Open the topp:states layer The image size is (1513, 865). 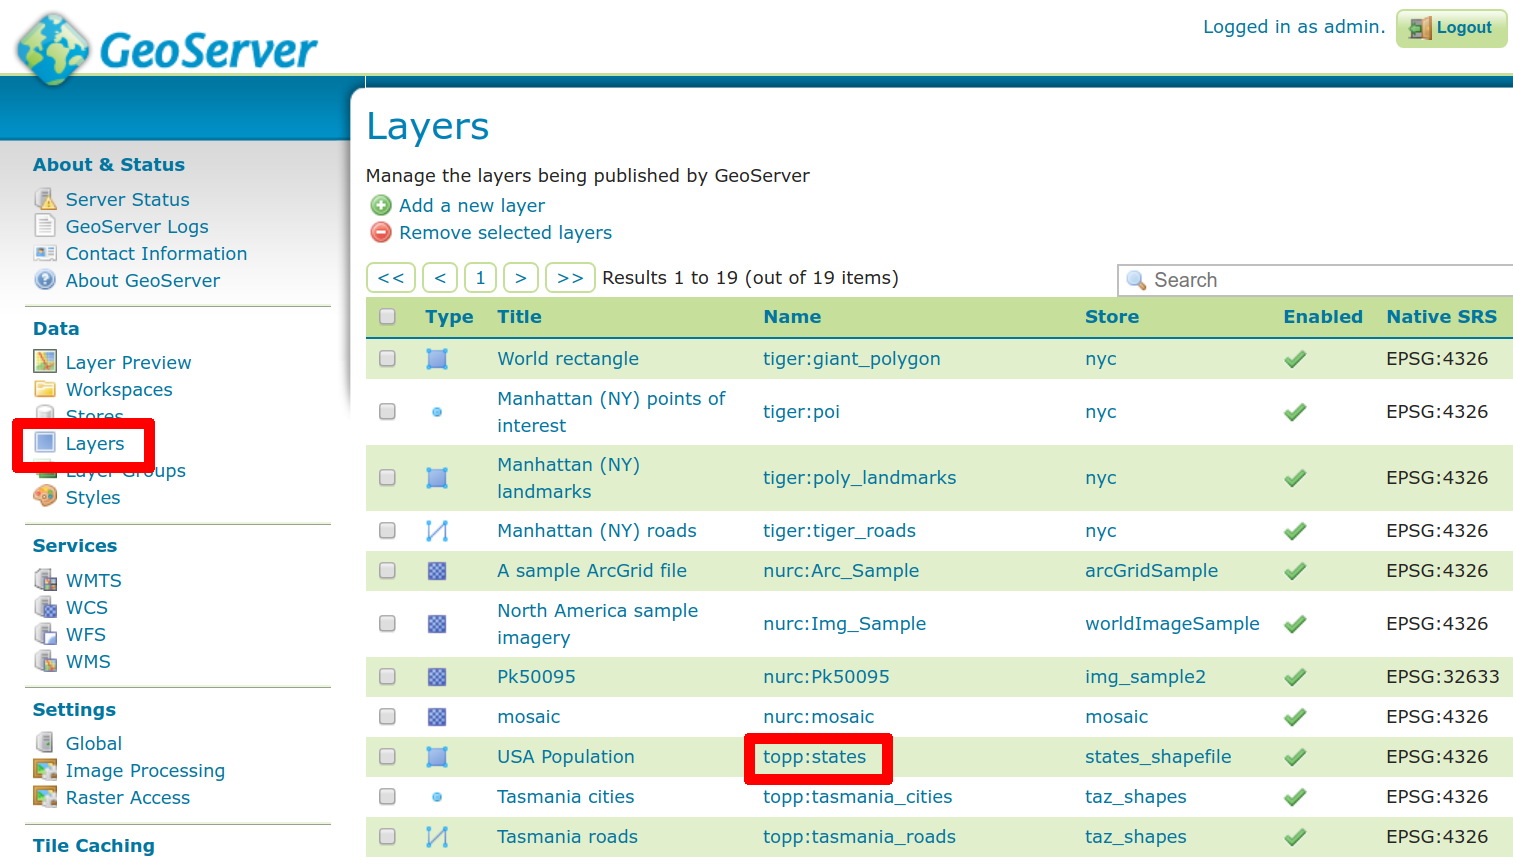click(815, 757)
